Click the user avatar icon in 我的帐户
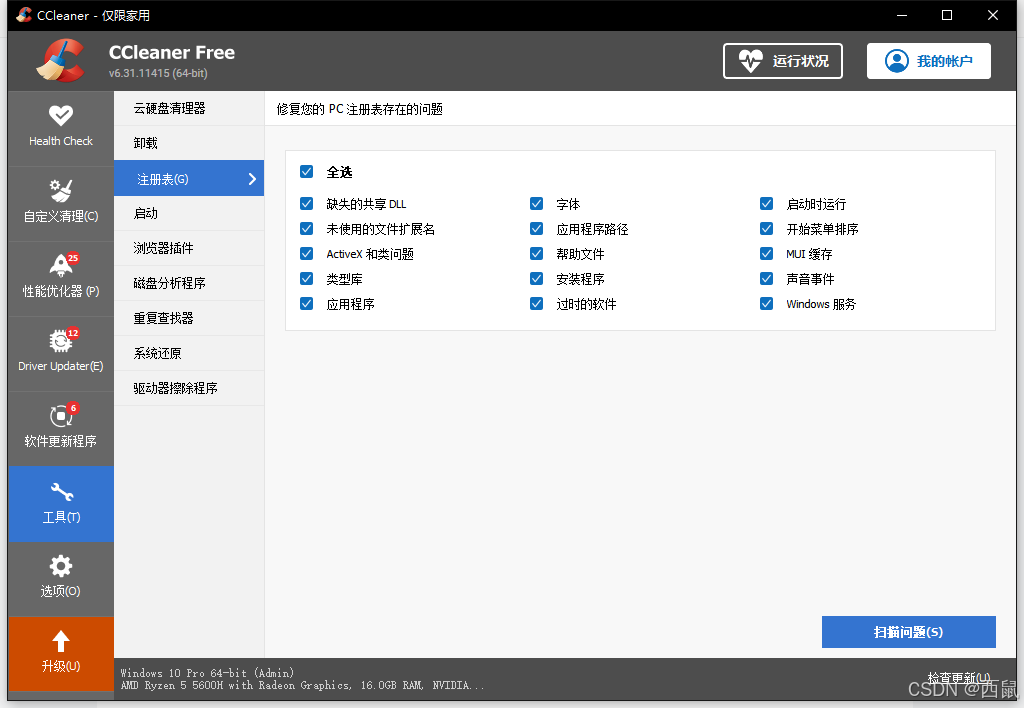 coord(897,61)
